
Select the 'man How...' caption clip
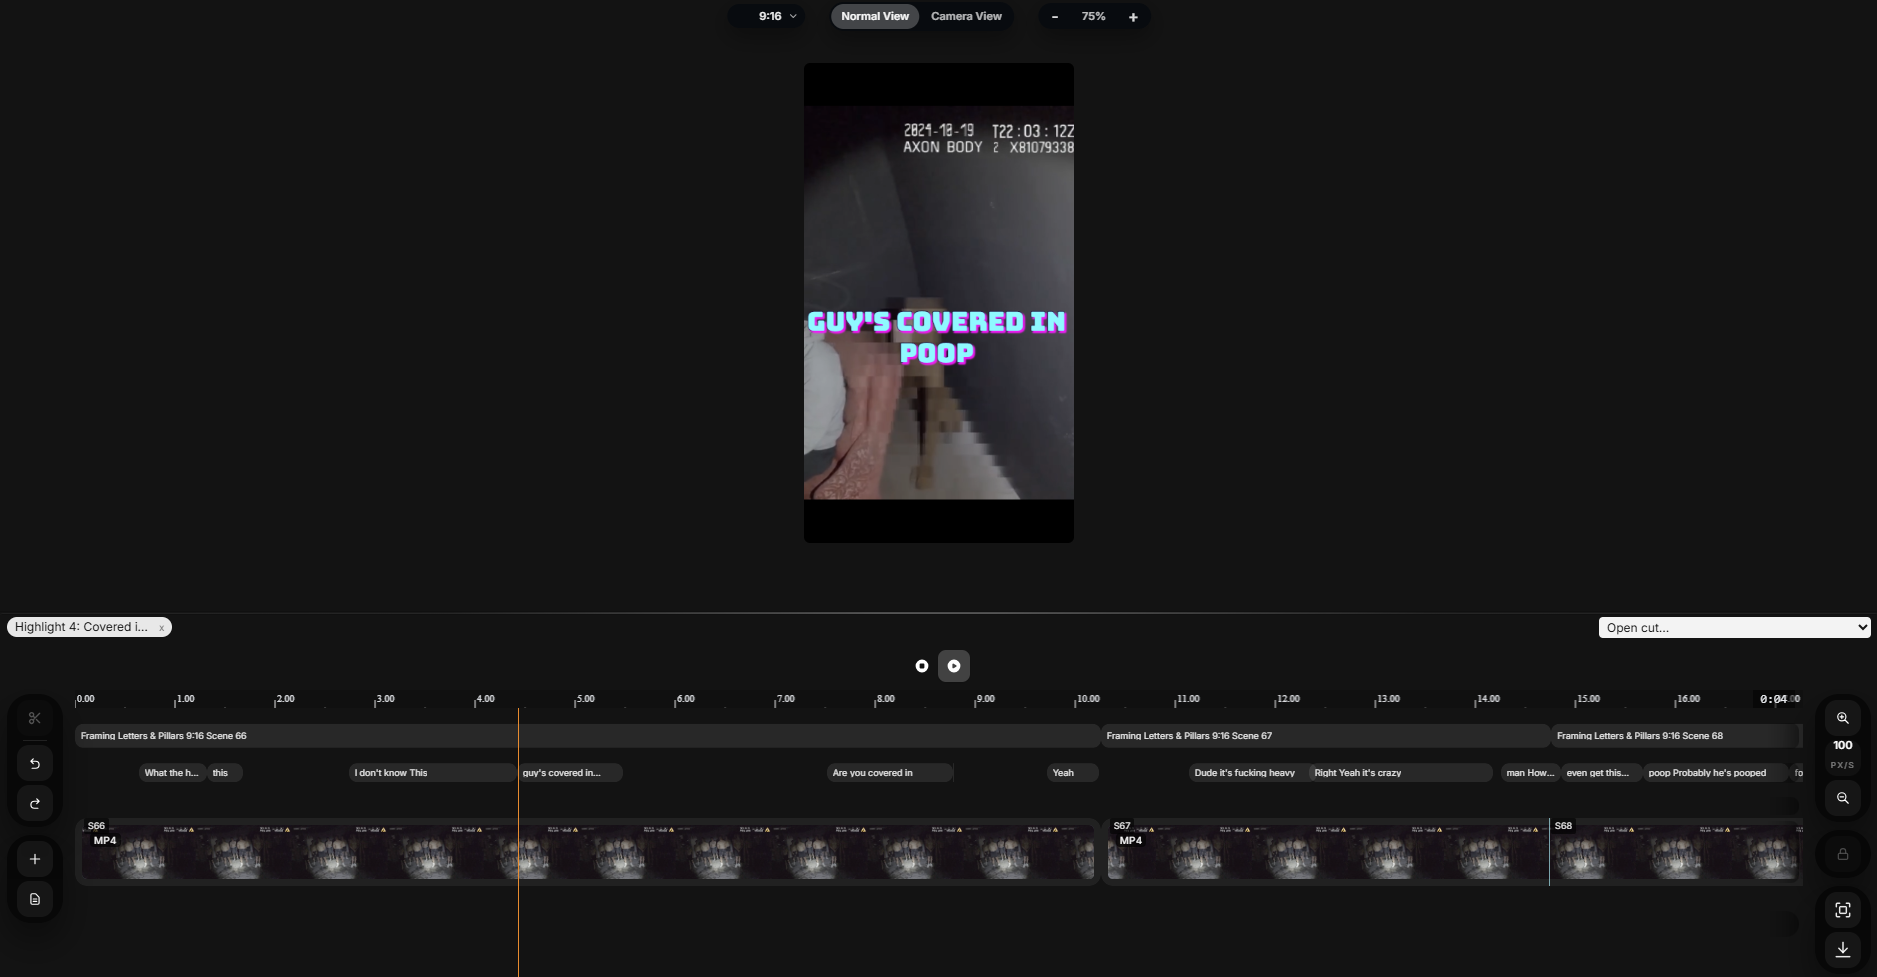tap(1530, 773)
